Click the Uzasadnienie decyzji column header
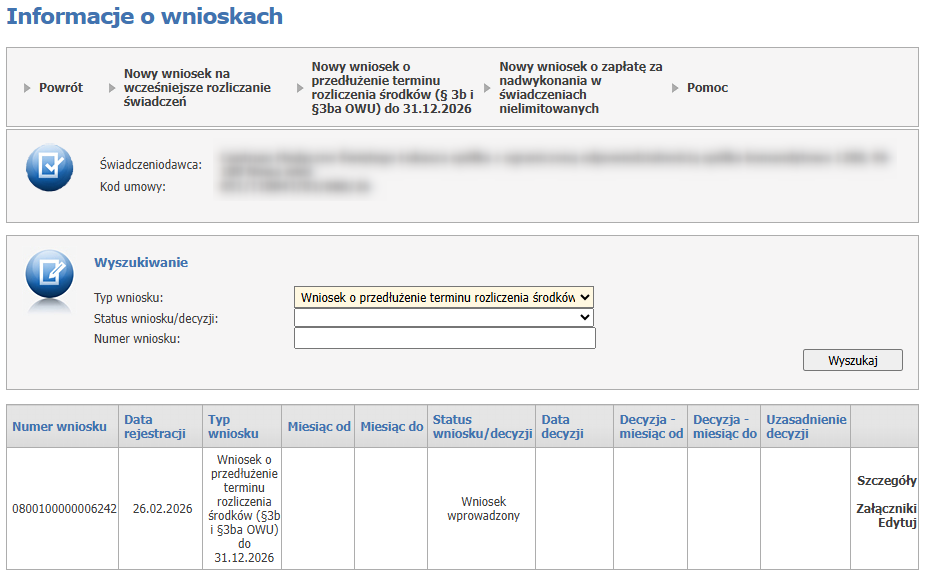This screenshot has width=925, height=576. (x=805, y=427)
